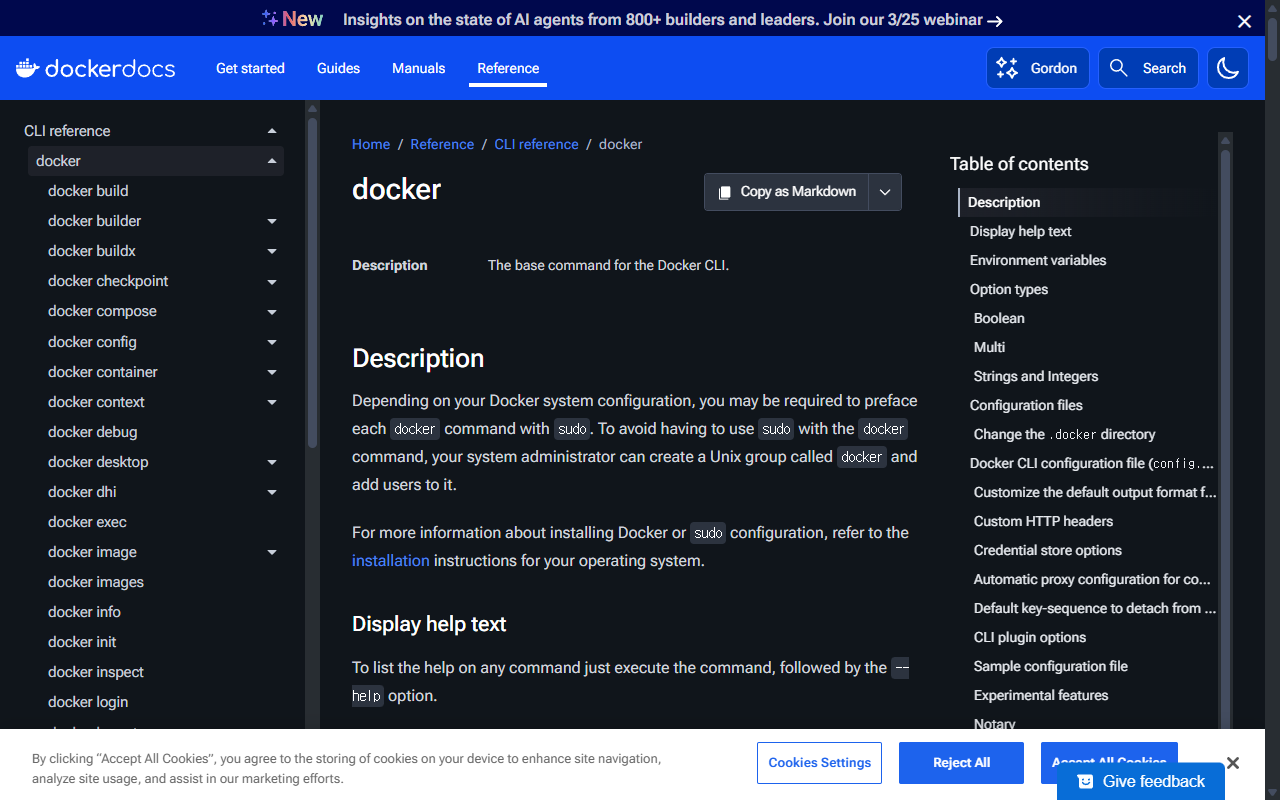Image resolution: width=1280 pixels, height=800 pixels.
Task: Click the Copy as Markdown clipboard icon
Action: (724, 191)
